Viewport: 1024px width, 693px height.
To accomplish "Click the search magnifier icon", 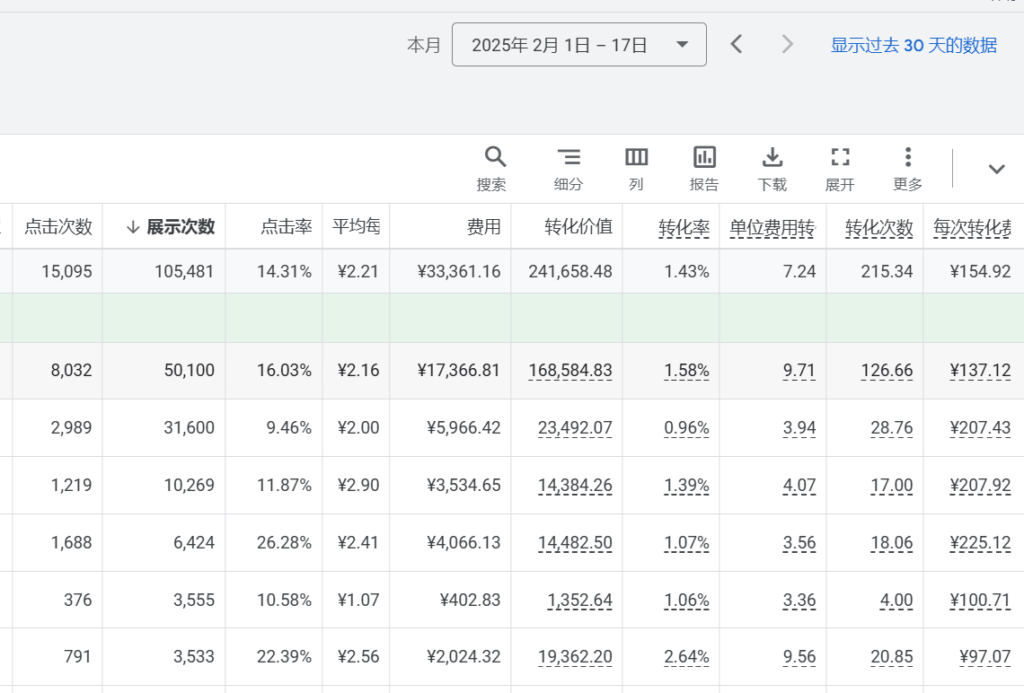I will (495, 158).
